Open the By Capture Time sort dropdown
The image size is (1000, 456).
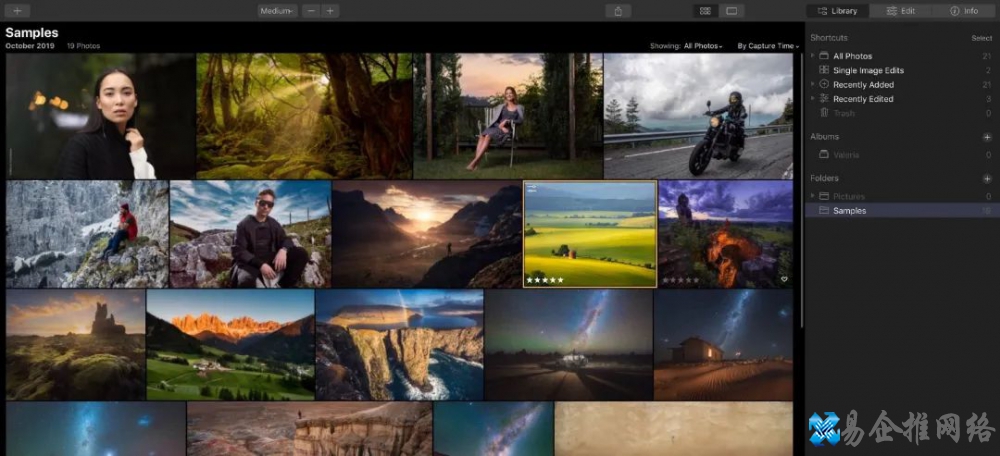pyautogui.click(x=767, y=46)
